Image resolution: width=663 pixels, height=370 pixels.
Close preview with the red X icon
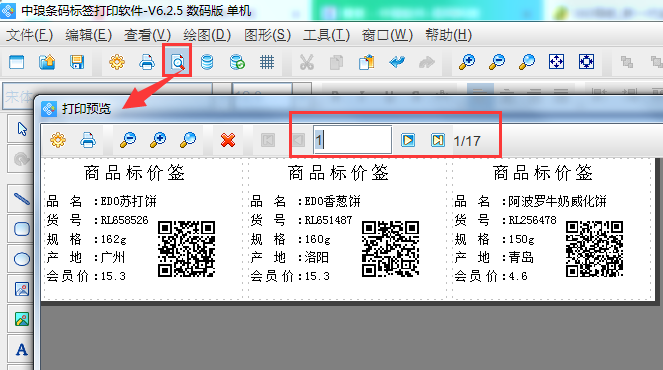228,140
